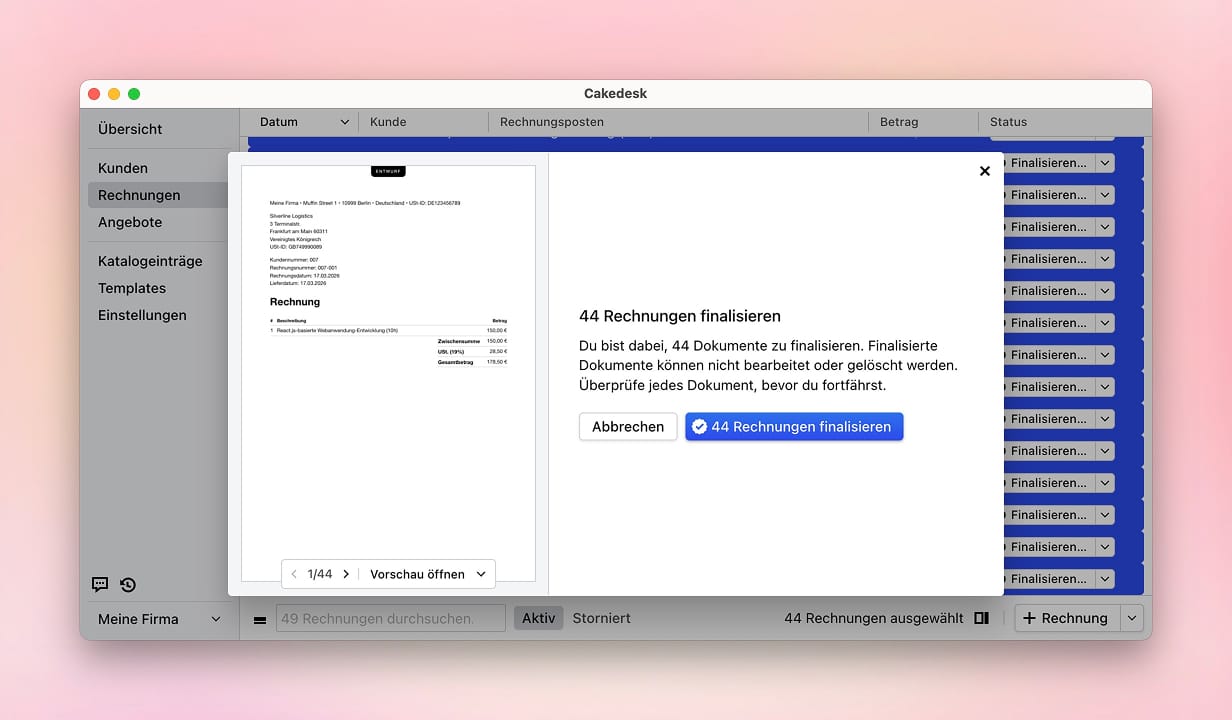This screenshot has height=720, width=1232.
Task: Open Übersicht in the sidebar
Action: [x=130, y=129]
